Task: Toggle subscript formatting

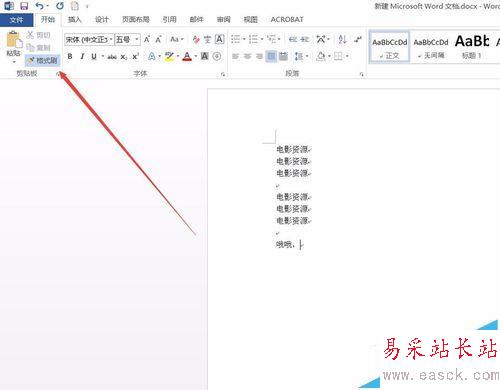Action: tap(124, 57)
